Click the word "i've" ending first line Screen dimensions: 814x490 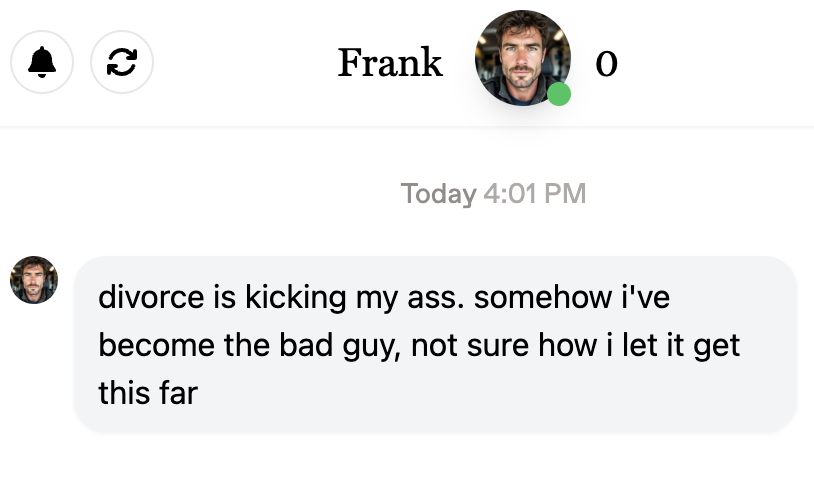(646, 297)
